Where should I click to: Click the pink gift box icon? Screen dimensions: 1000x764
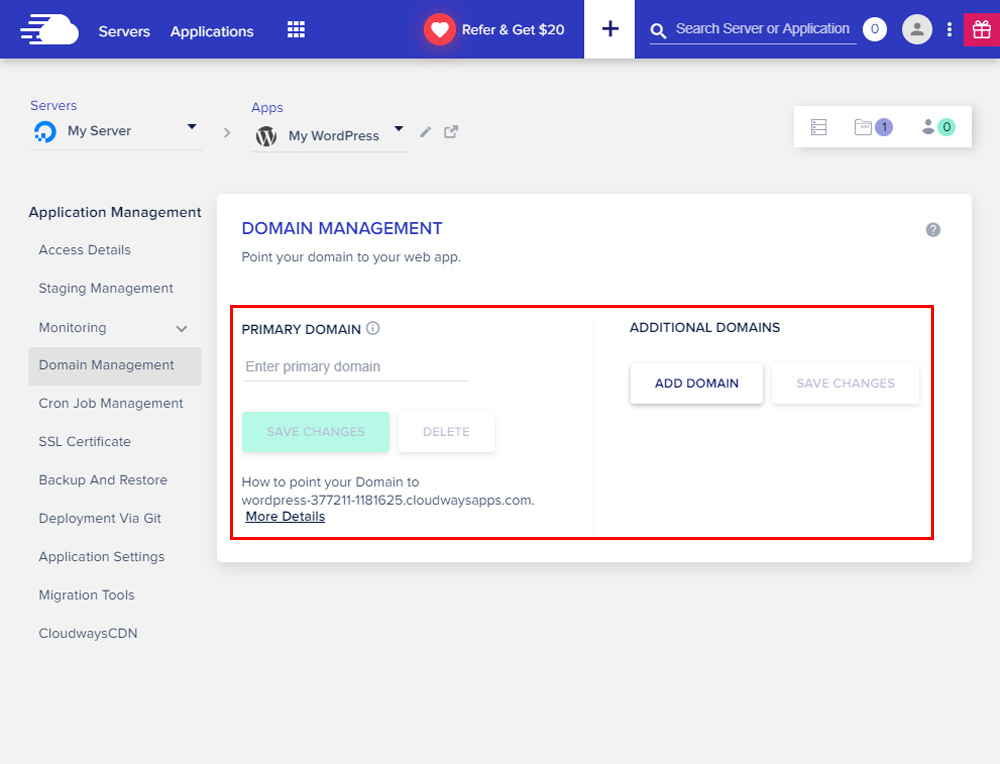pyautogui.click(x=982, y=29)
